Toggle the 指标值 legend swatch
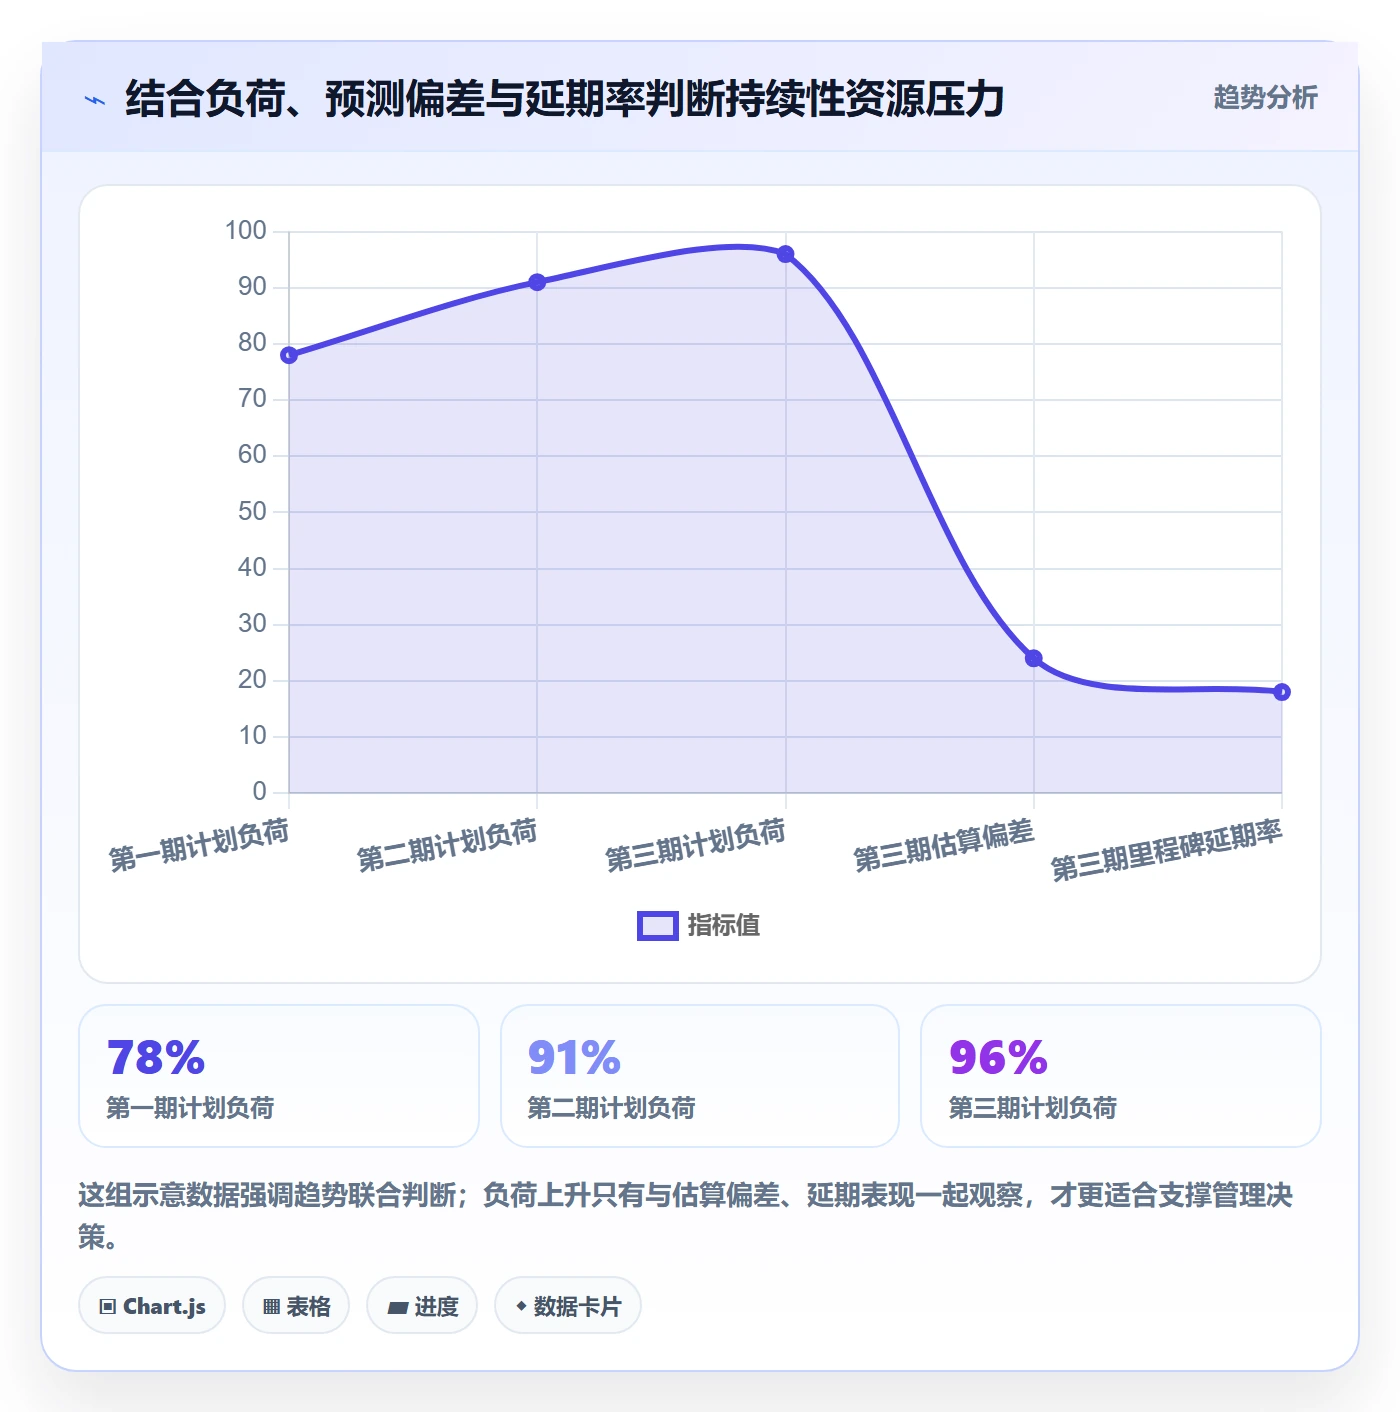The image size is (1400, 1412). (658, 926)
